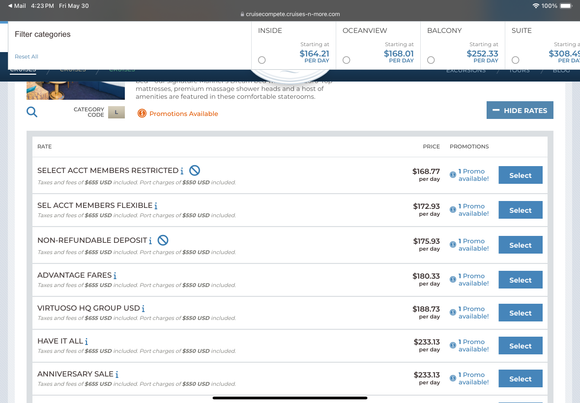This screenshot has height=403, width=580.
Task: Open info icon for VIRTUOSO HQ GROUP USD
Action: [x=143, y=308]
